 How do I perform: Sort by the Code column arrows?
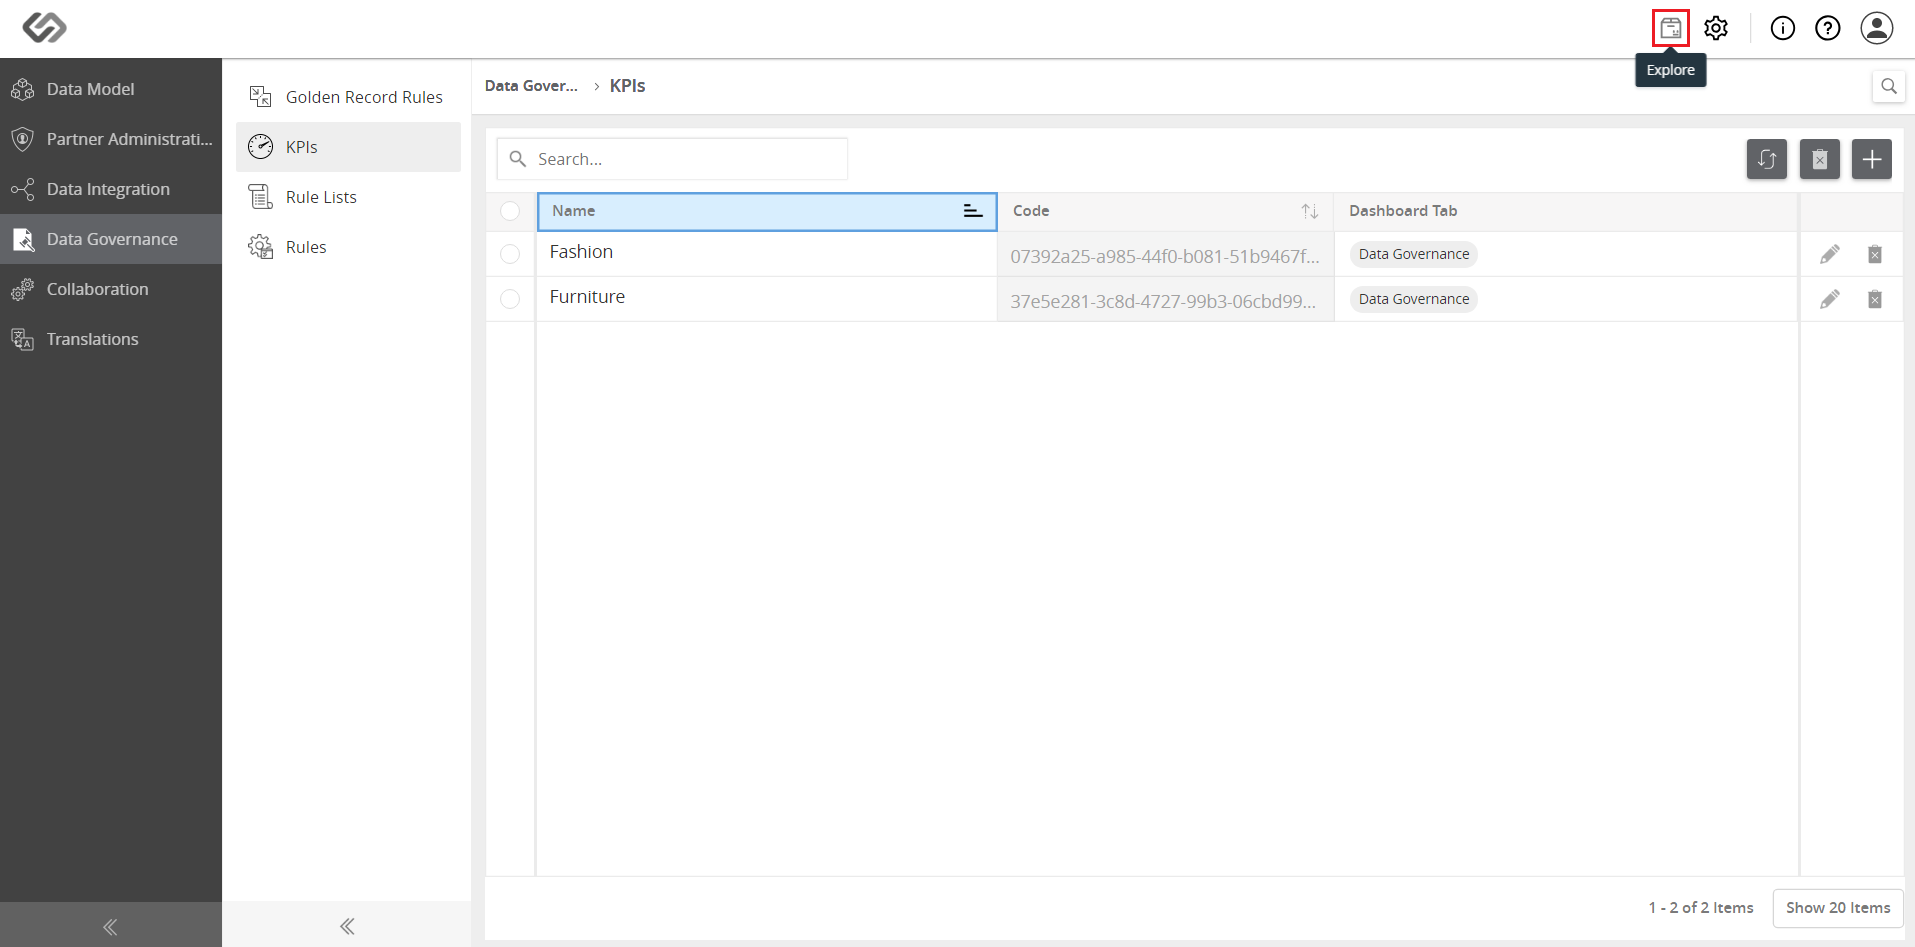point(1309,211)
